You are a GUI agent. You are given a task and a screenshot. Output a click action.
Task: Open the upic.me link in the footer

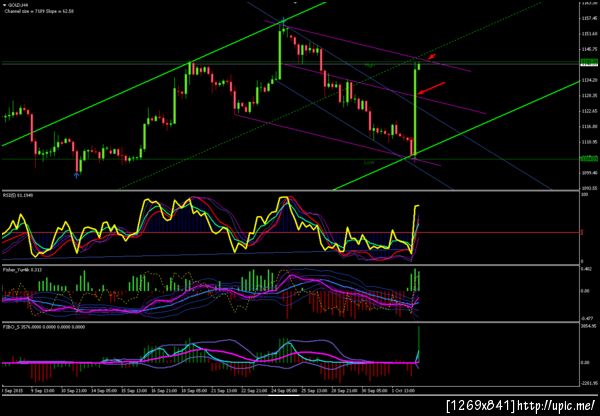pos(555,405)
